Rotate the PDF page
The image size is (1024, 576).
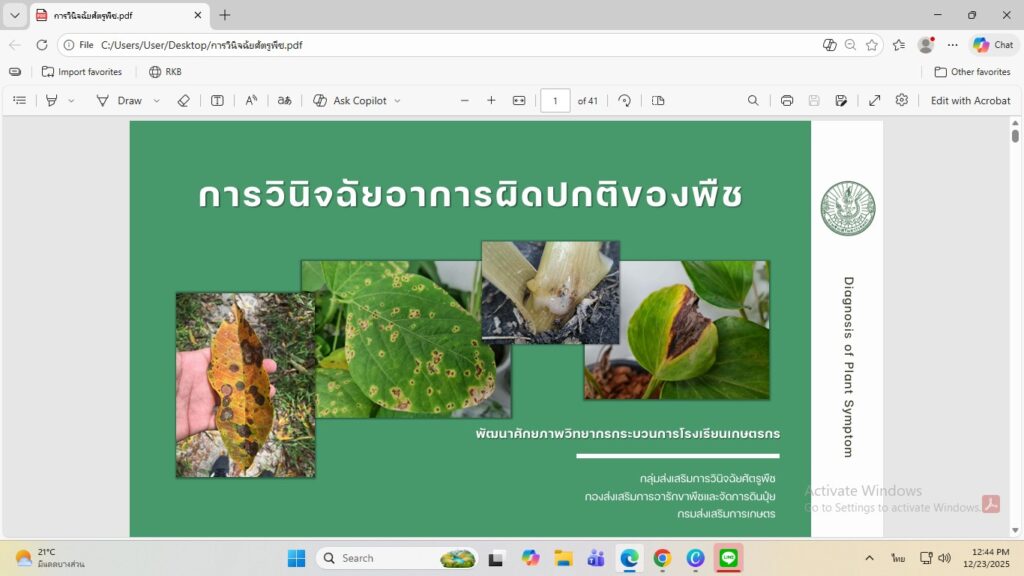[625, 100]
